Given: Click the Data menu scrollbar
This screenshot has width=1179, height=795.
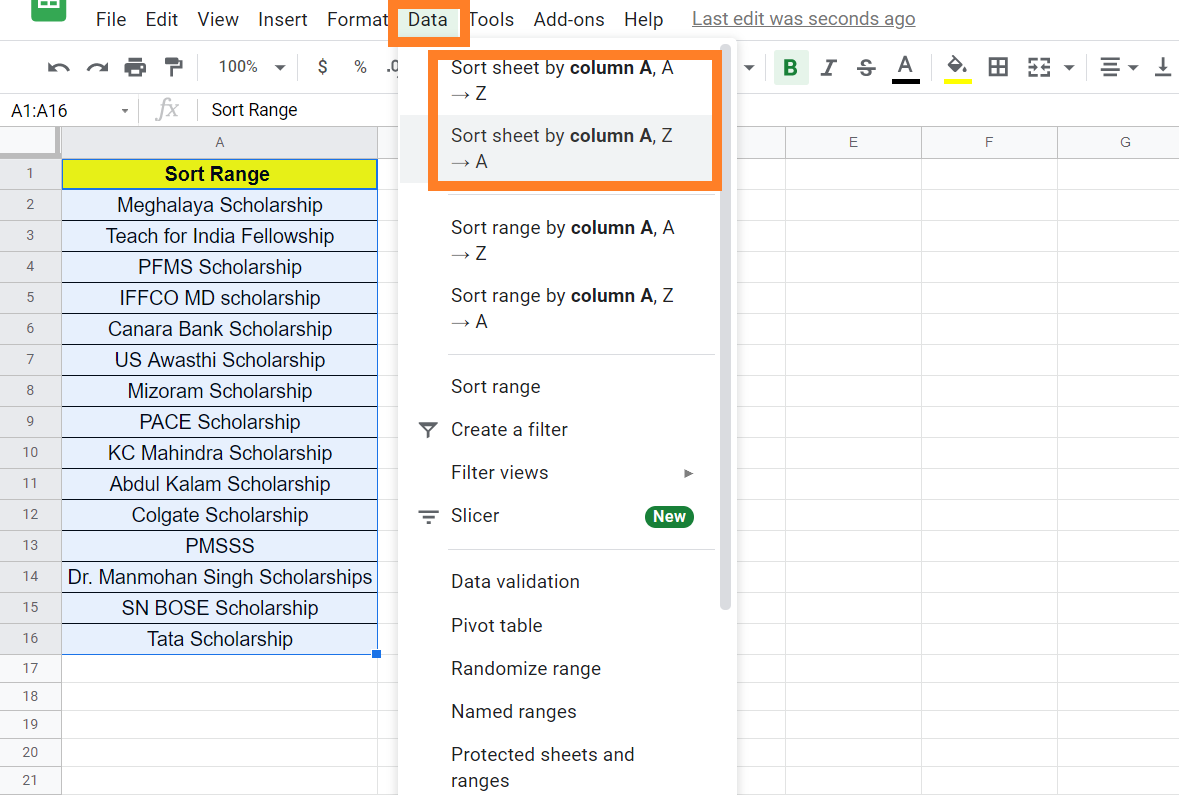Looking at the screenshot, I should (x=726, y=327).
